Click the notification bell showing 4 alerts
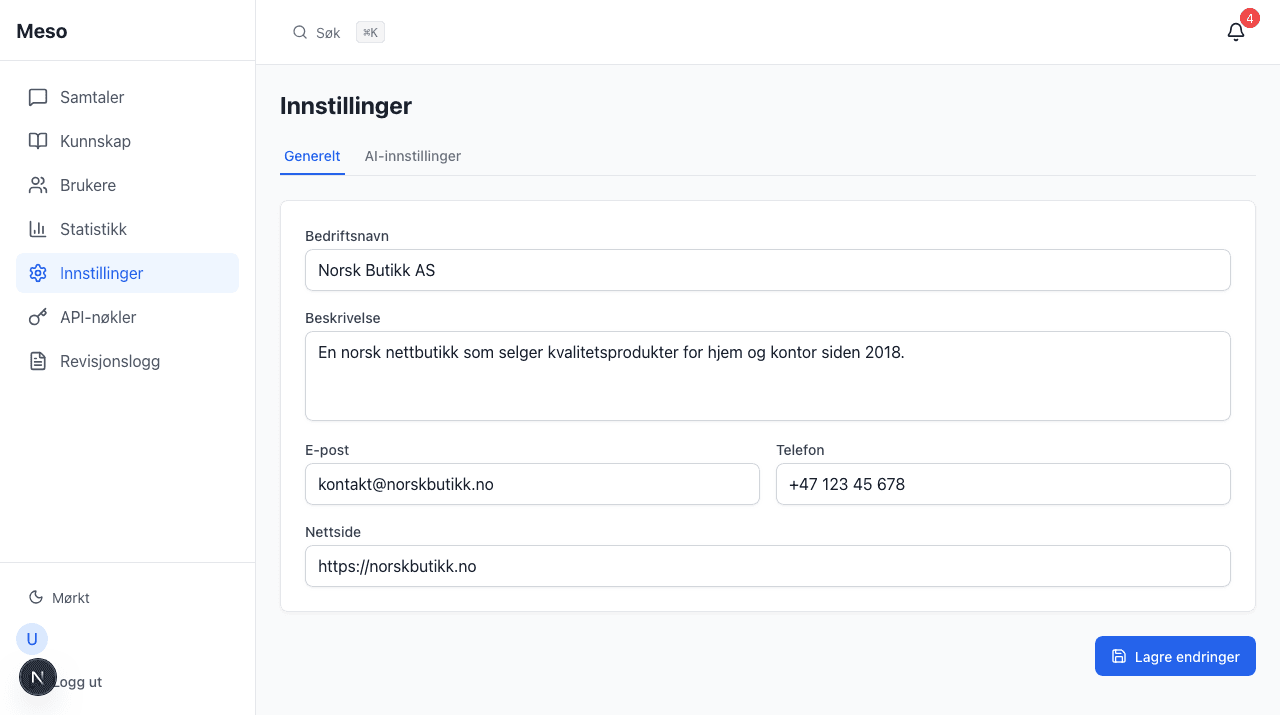1280x715 pixels. pos(1236,31)
